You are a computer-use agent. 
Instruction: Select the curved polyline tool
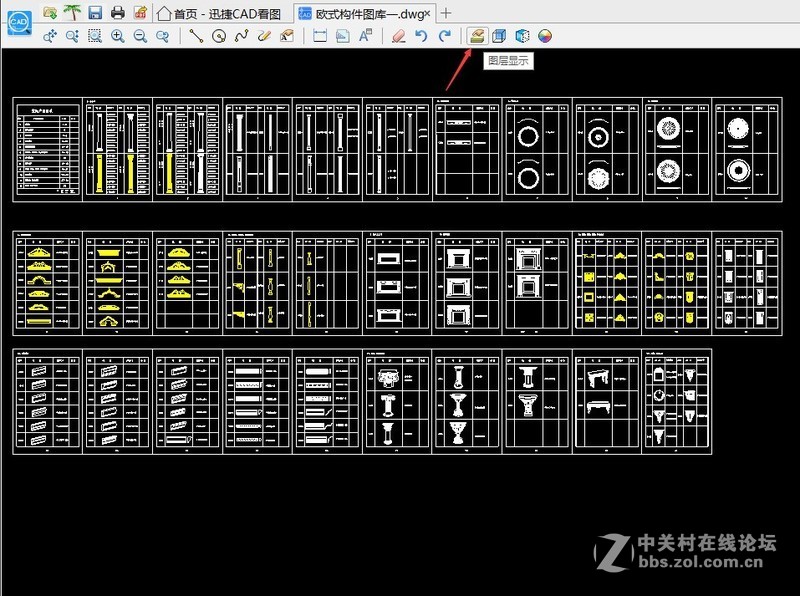(241, 36)
